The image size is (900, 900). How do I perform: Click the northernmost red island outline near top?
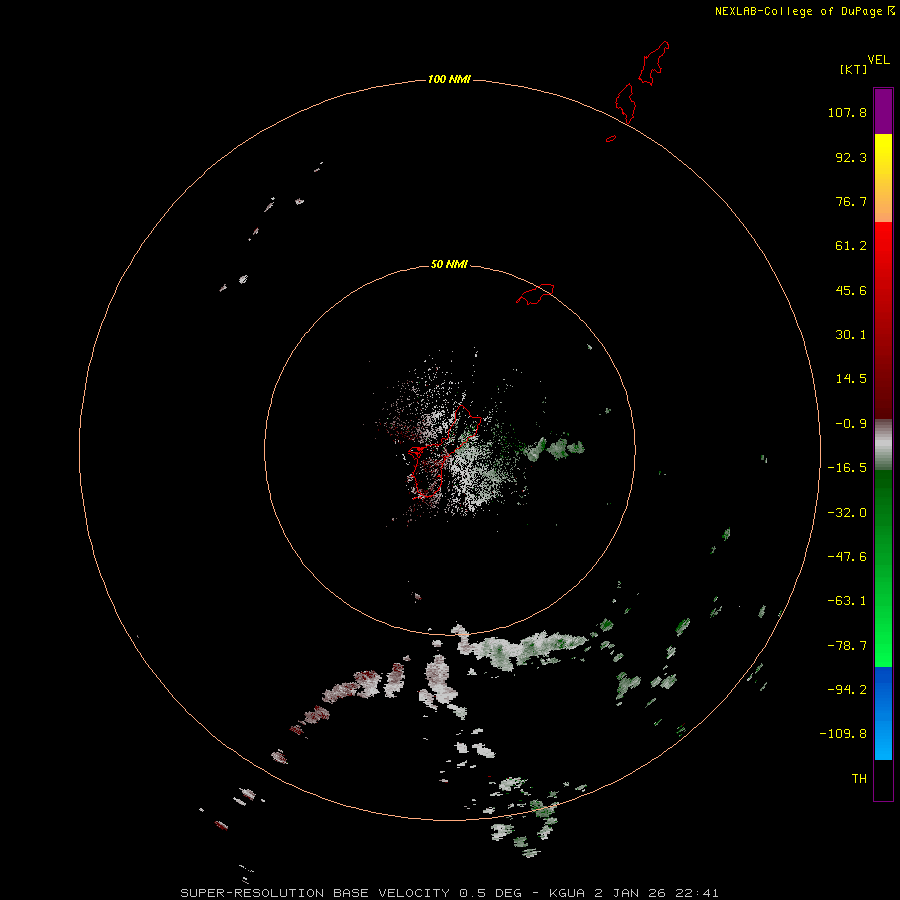[653, 63]
